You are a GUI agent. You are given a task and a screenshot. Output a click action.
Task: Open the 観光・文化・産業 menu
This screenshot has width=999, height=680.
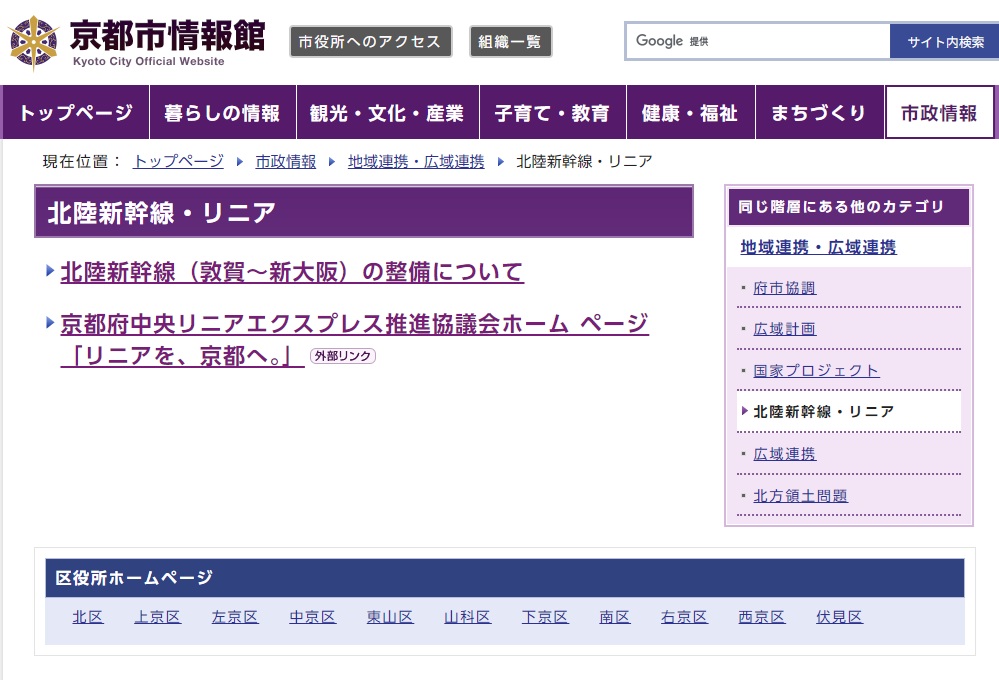pyautogui.click(x=387, y=113)
